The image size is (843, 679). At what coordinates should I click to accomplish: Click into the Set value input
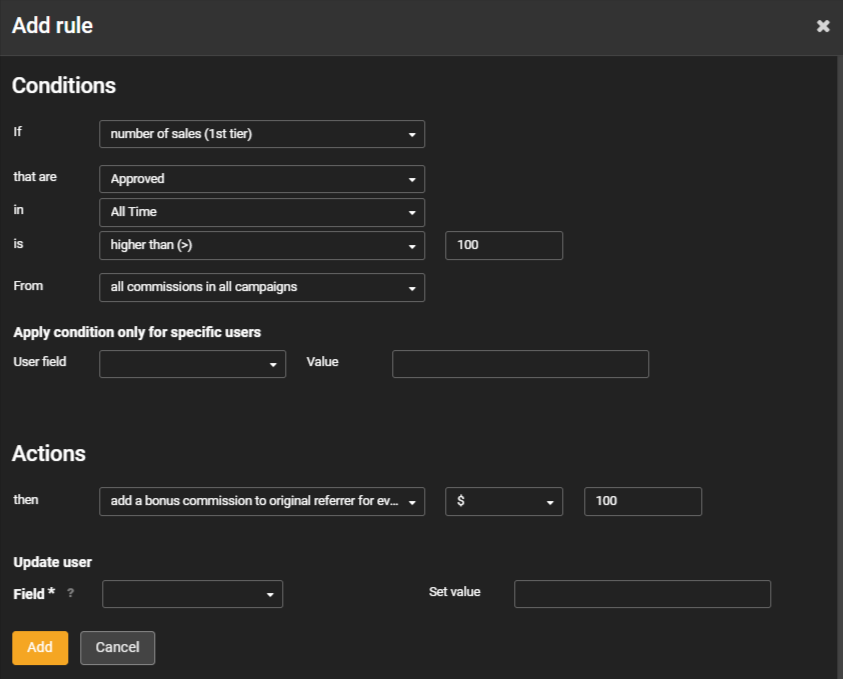point(642,594)
